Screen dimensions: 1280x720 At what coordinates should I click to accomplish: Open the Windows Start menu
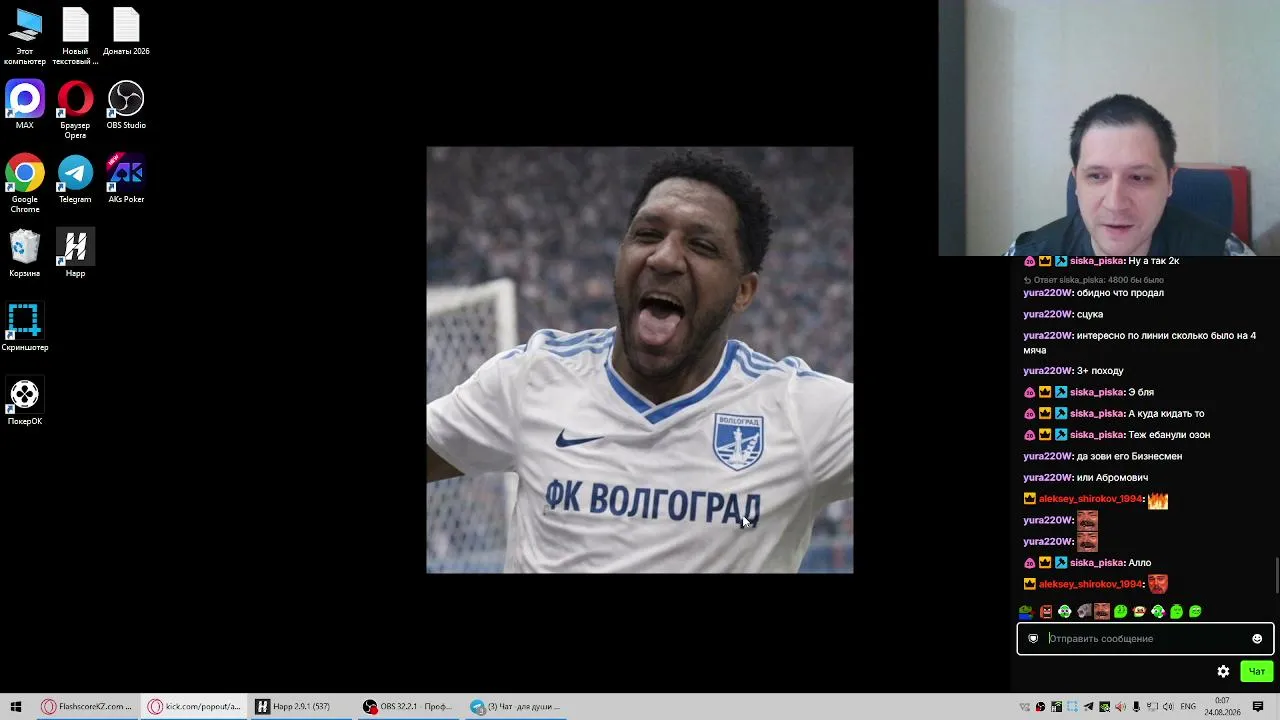pyautogui.click(x=16, y=706)
